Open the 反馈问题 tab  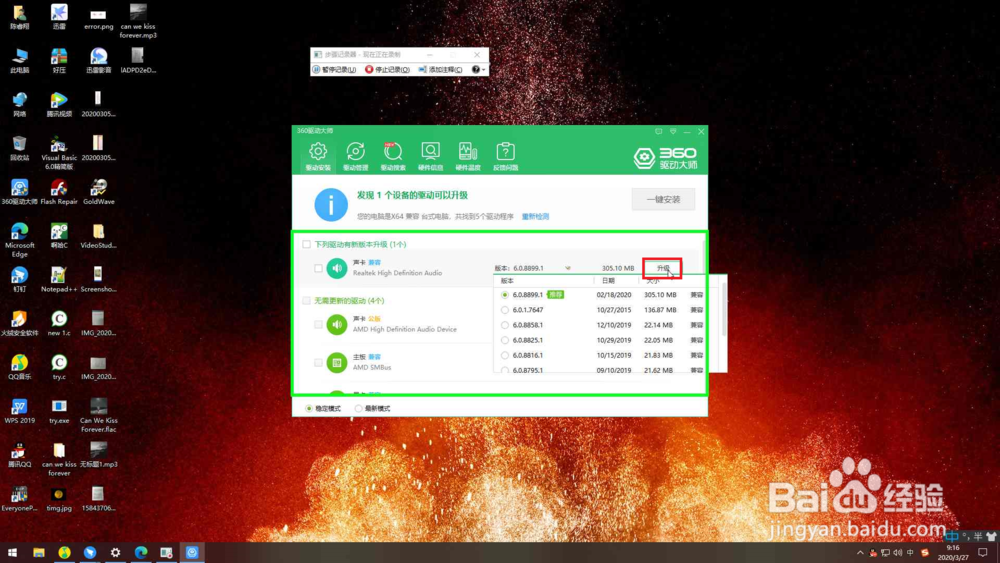pyautogui.click(x=505, y=157)
